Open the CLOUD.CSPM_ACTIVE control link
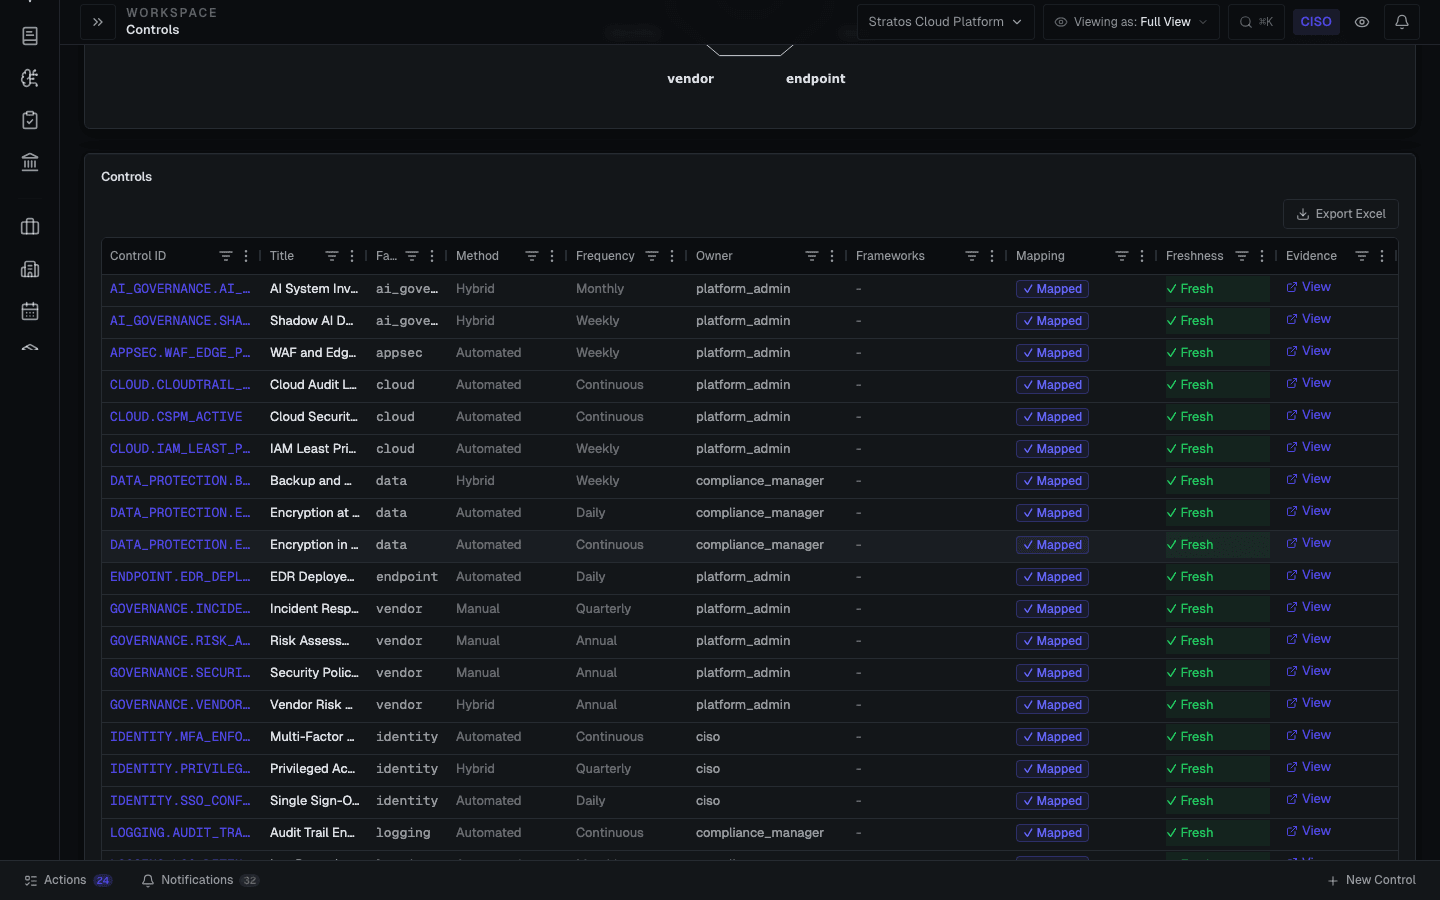 [x=176, y=417]
